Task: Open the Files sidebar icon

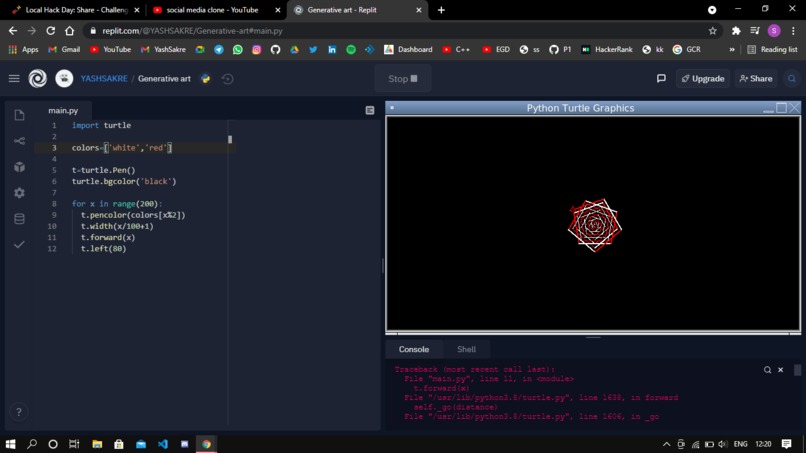Action: [19, 115]
